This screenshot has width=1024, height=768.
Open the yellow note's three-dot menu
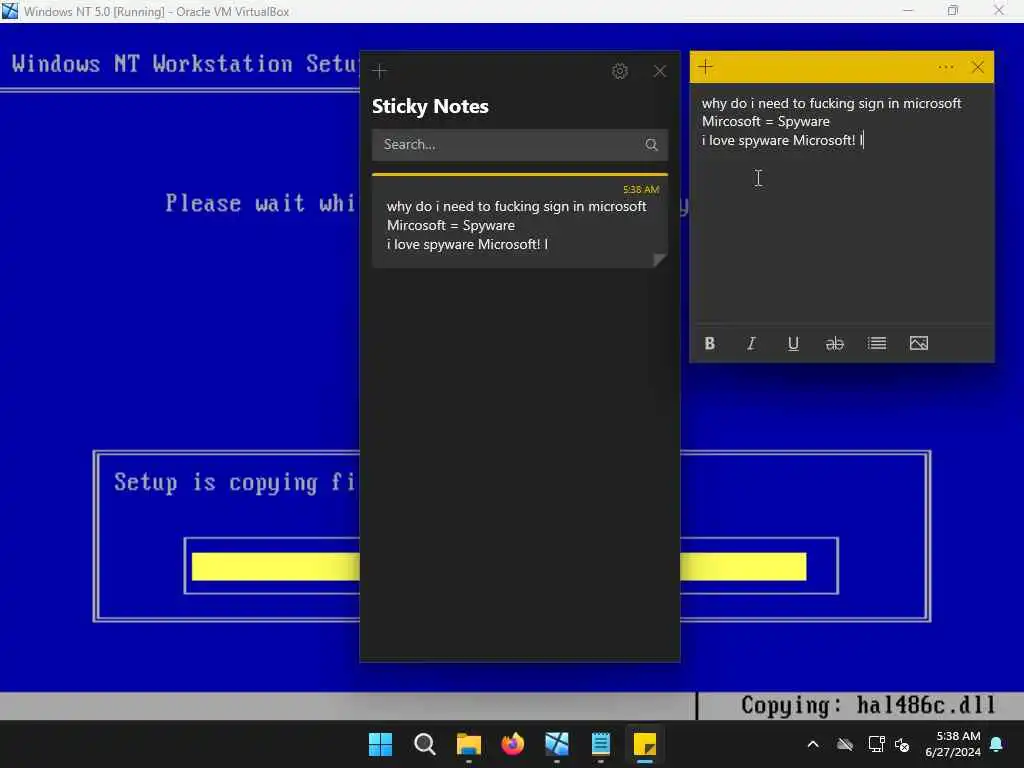click(x=946, y=67)
